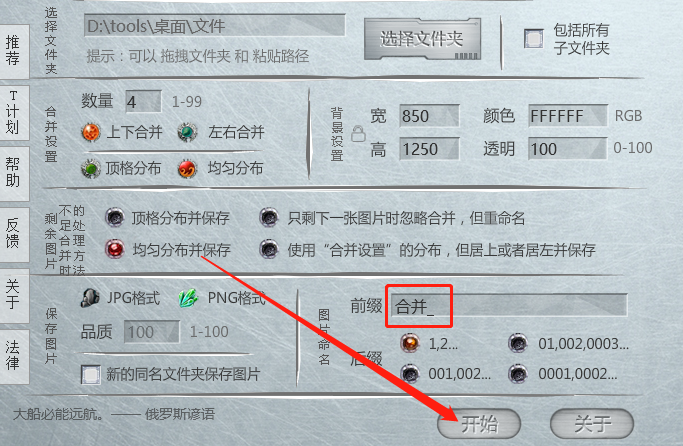Open the 帮助 side tab
Viewport: 683px width, 446px height.
click(x=14, y=173)
